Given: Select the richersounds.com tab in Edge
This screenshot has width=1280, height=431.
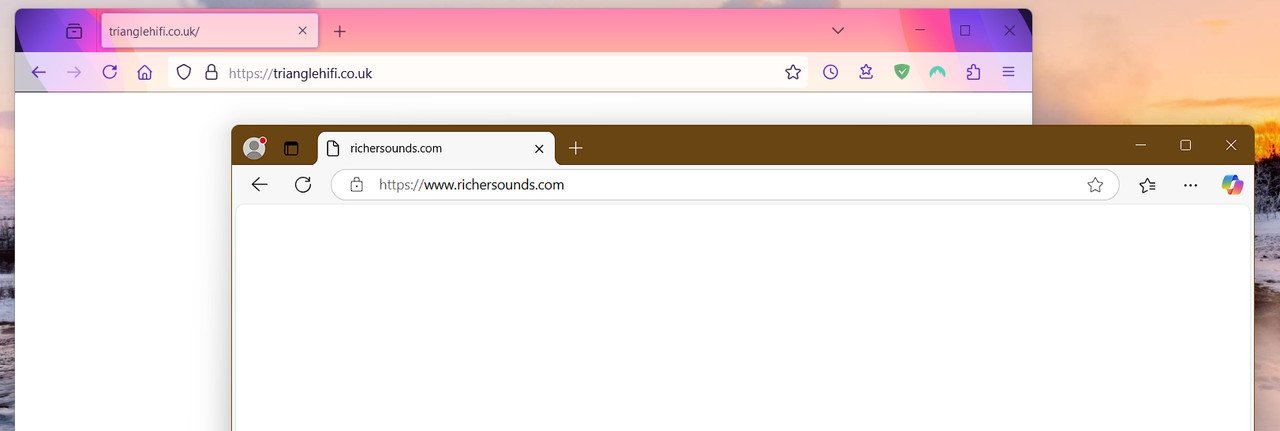Looking at the screenshot, I should tap(436, 148).
